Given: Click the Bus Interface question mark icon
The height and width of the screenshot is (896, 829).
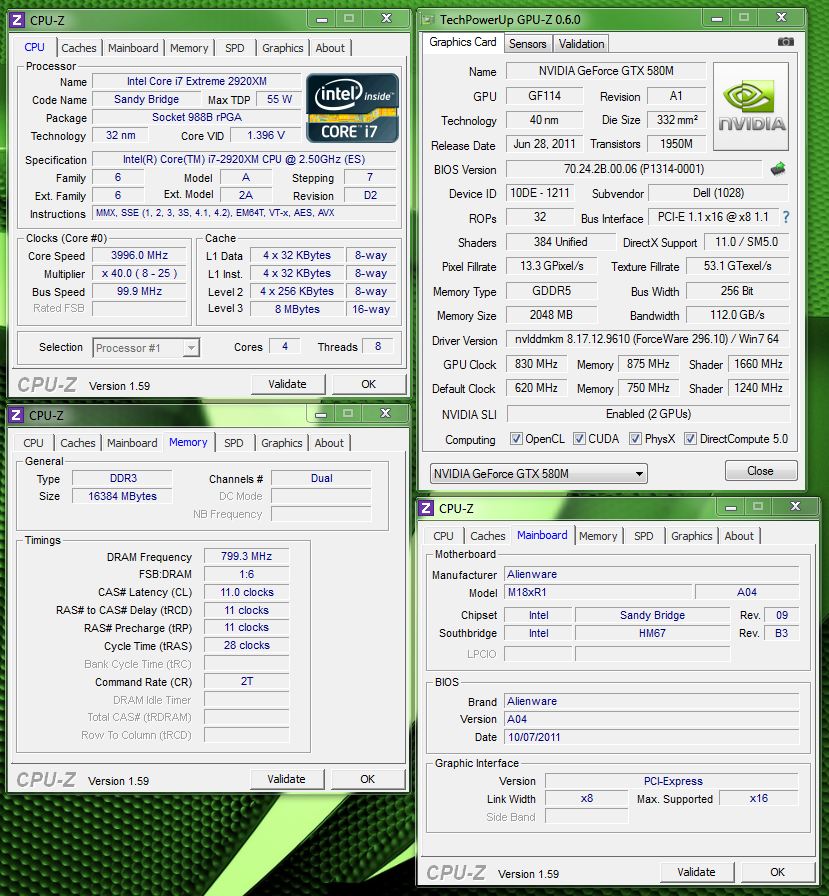Looking at the screenshot, I should pos(786,217).
